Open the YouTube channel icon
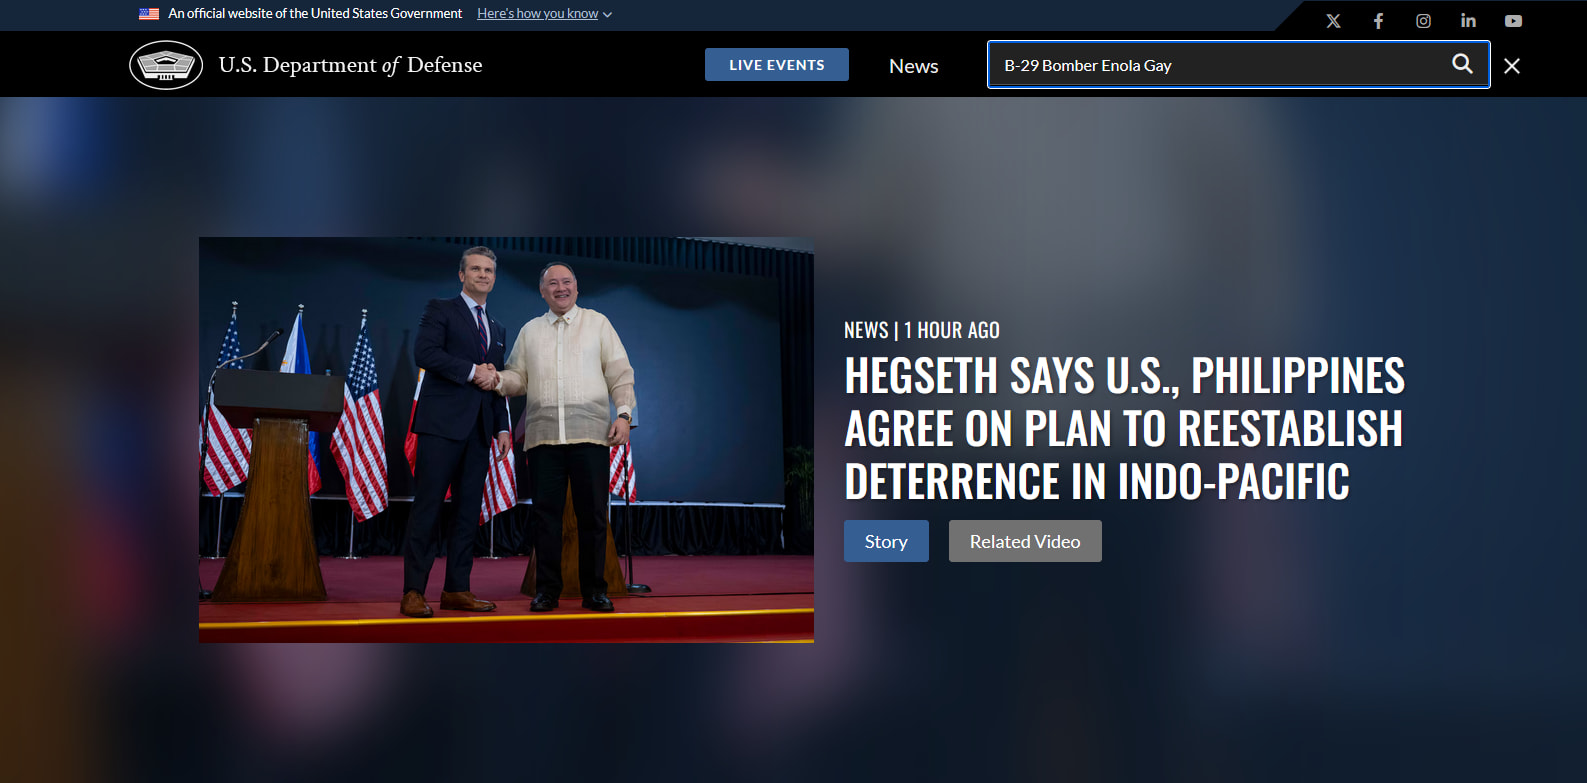The image size is (1587, 783). (x=1513, y=21)
